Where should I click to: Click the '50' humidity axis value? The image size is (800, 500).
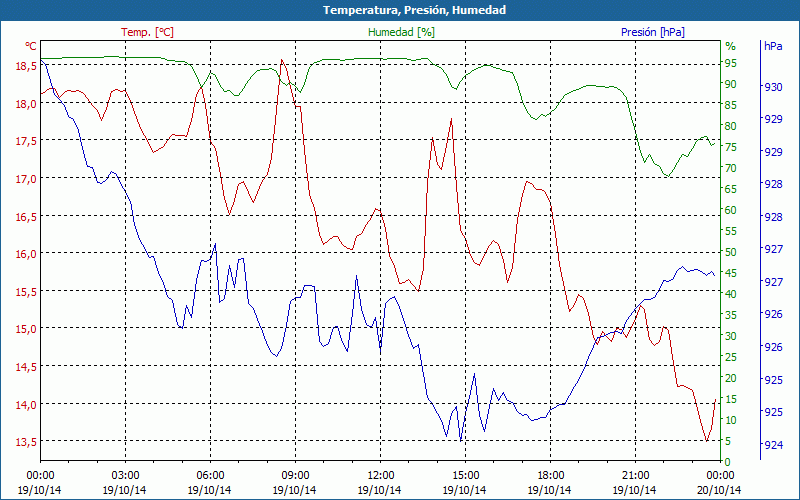point(731,252)
